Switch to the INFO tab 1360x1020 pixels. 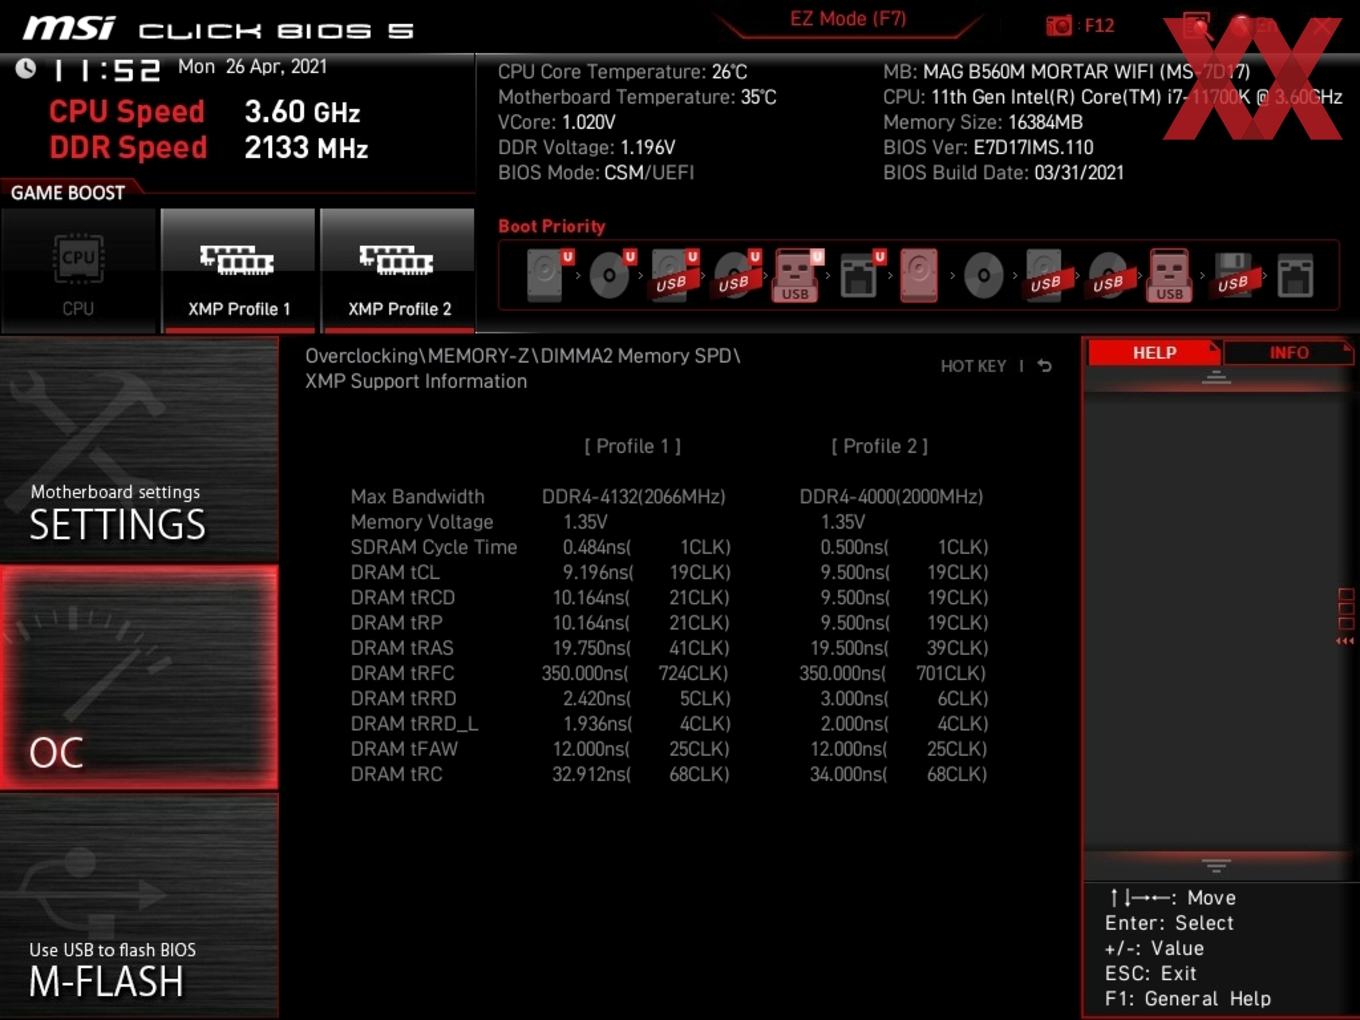click(x=1289, y=353)
